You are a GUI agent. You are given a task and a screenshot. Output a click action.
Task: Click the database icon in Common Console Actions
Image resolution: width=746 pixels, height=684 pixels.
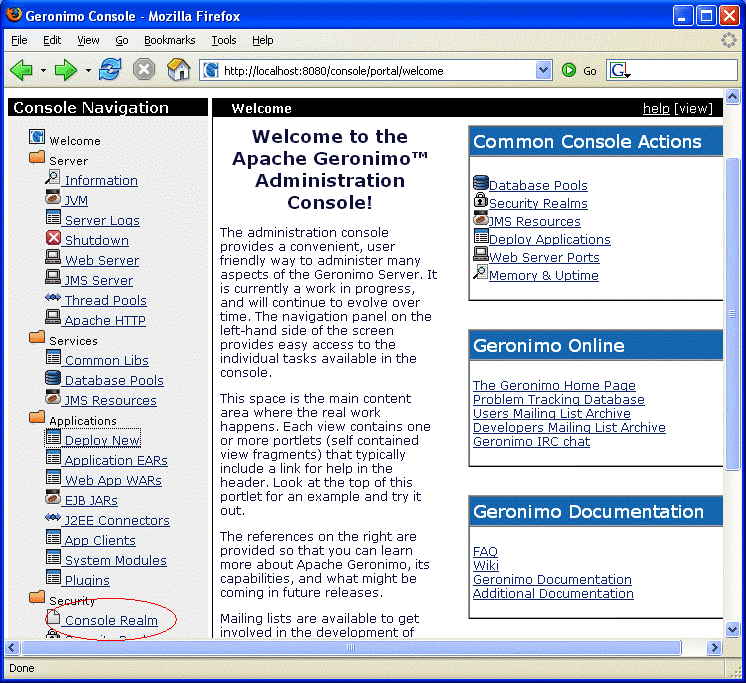pos(481,182)
